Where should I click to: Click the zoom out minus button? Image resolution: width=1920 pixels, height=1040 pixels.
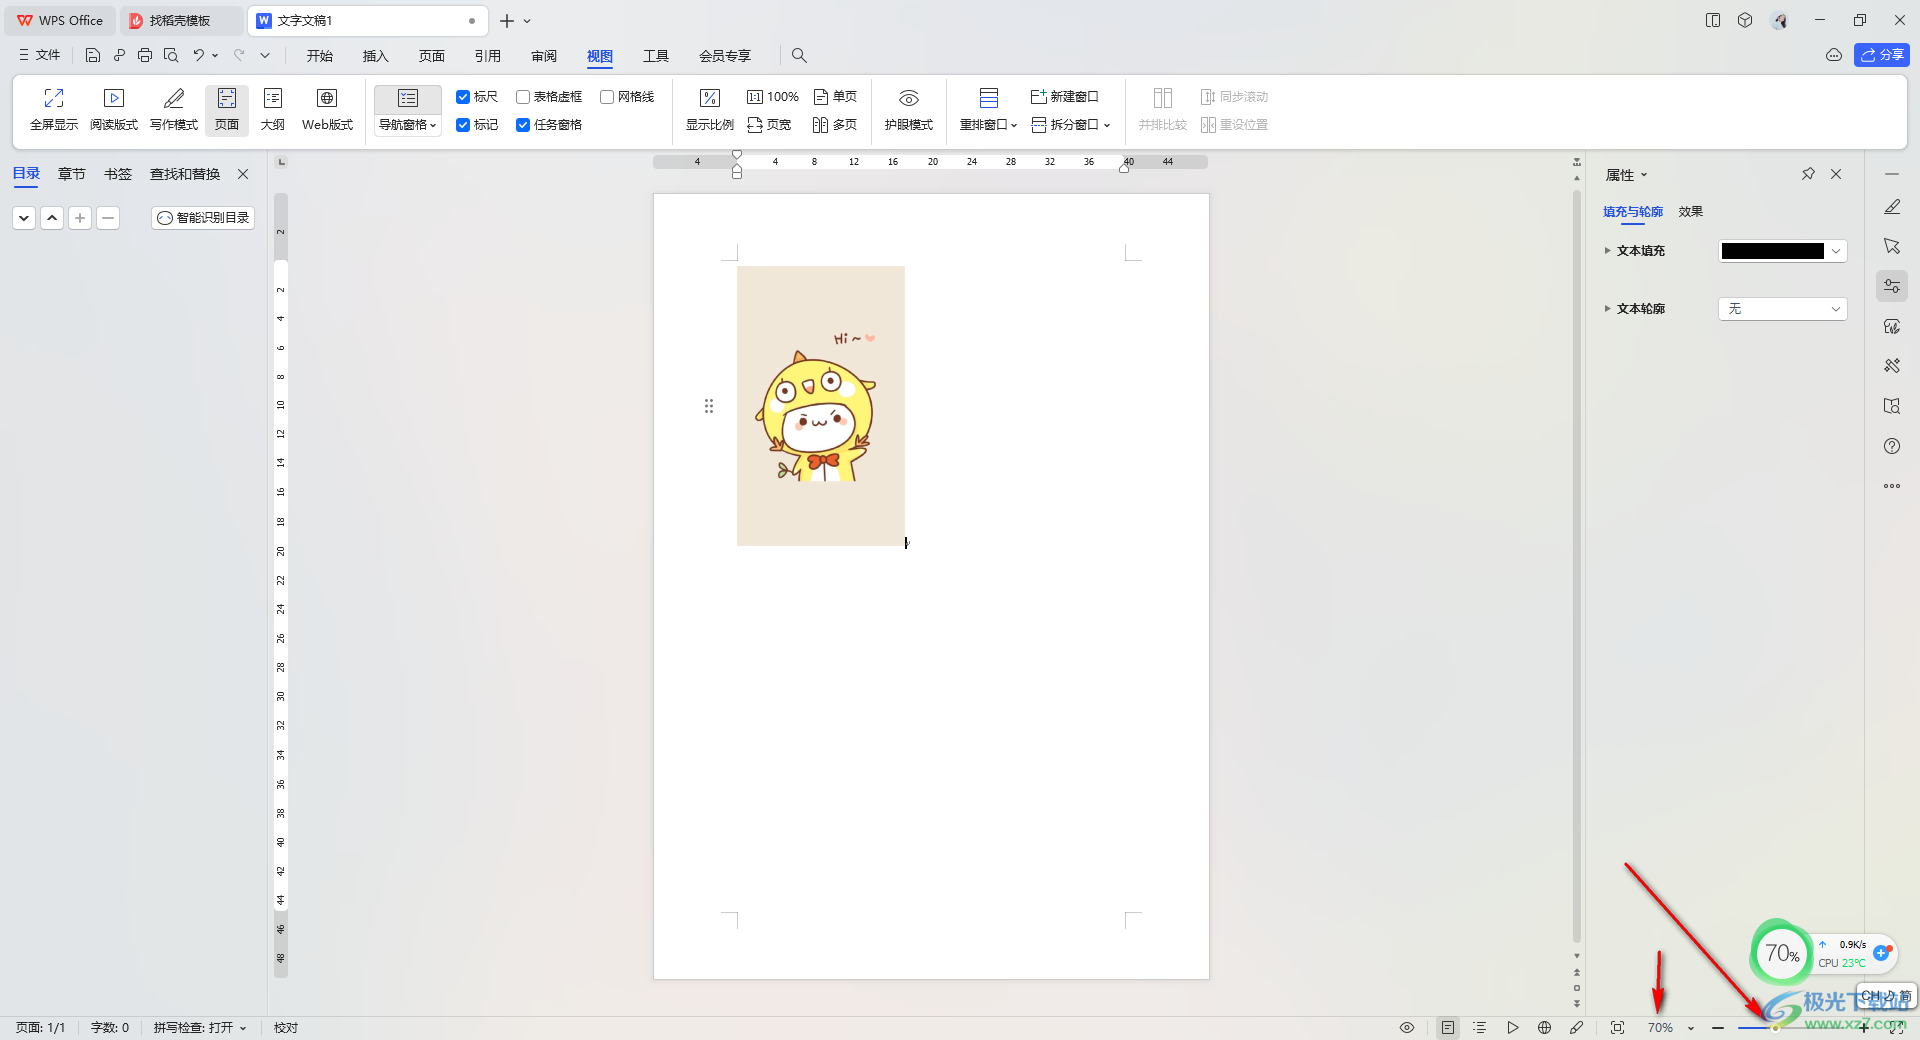(1718, 1028)
